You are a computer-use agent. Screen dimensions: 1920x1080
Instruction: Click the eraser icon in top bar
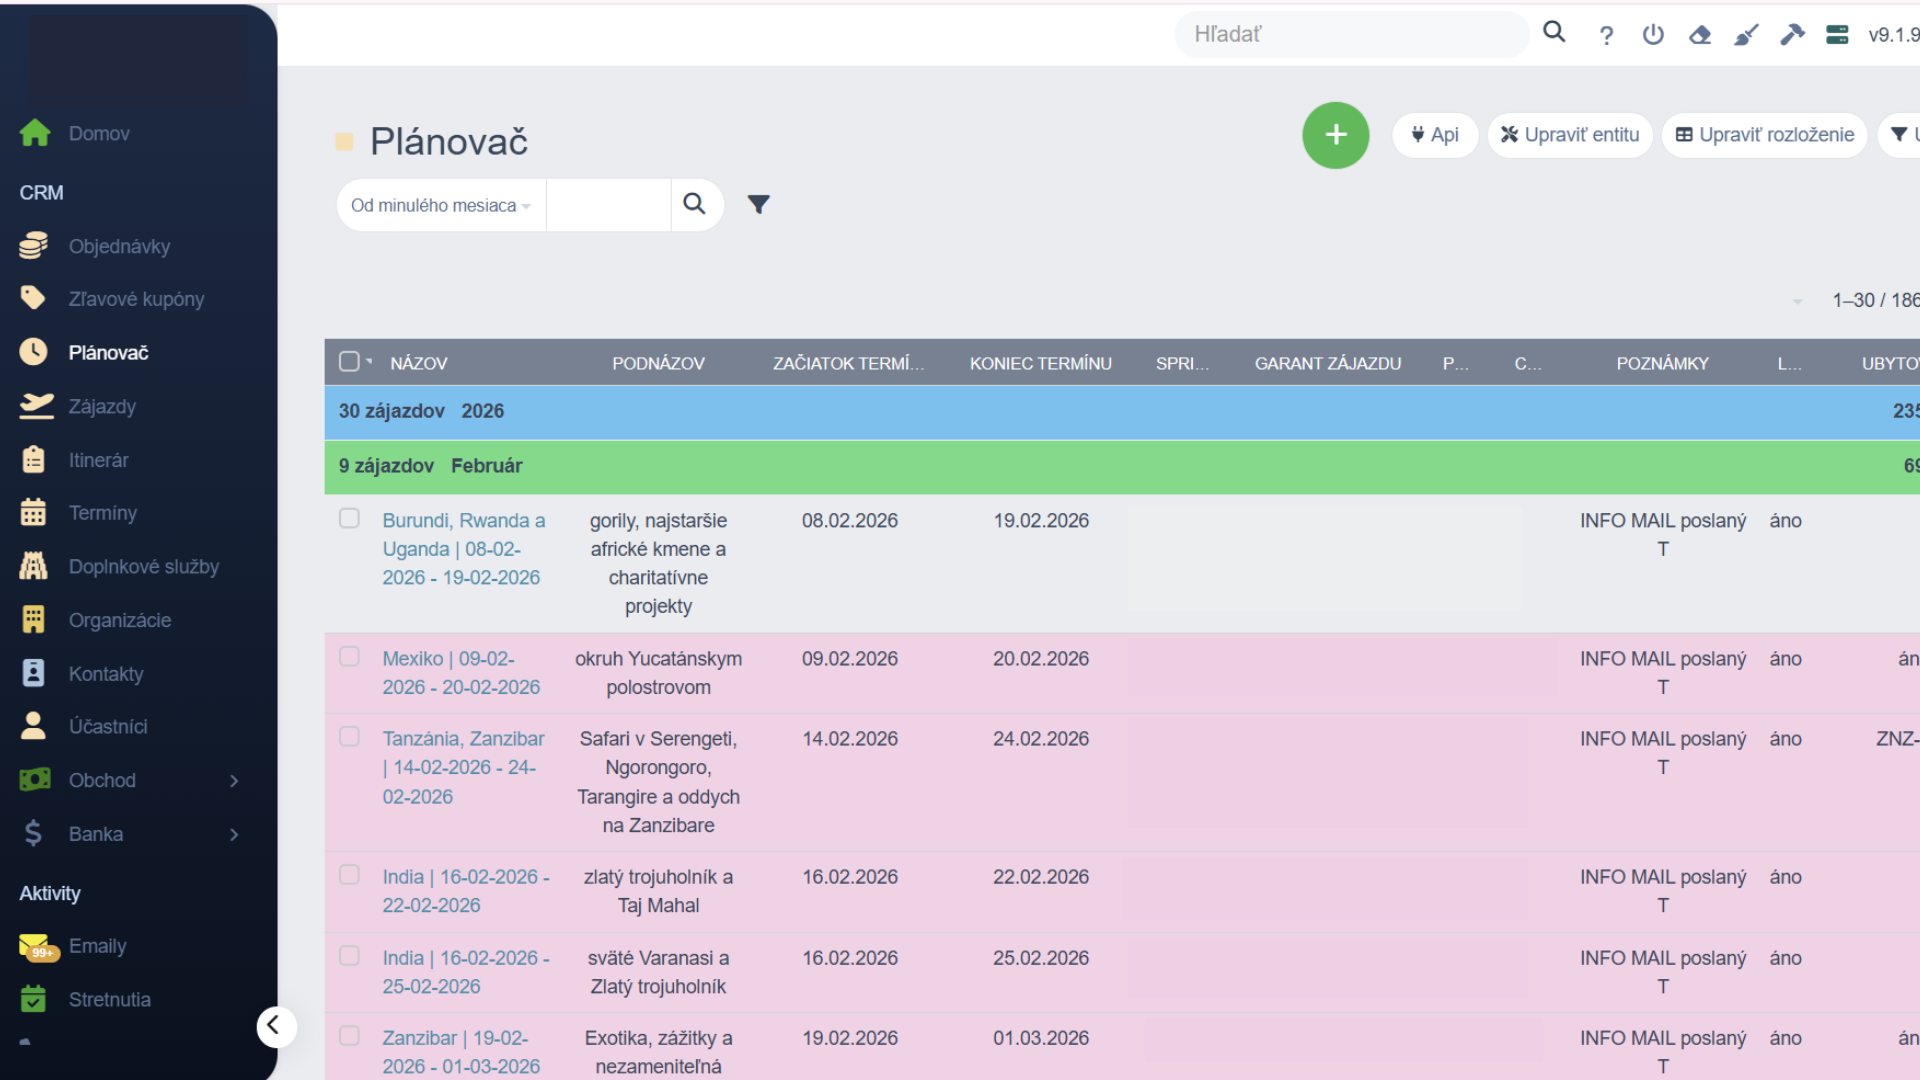pyautogui.click(x=1699, y=35)
